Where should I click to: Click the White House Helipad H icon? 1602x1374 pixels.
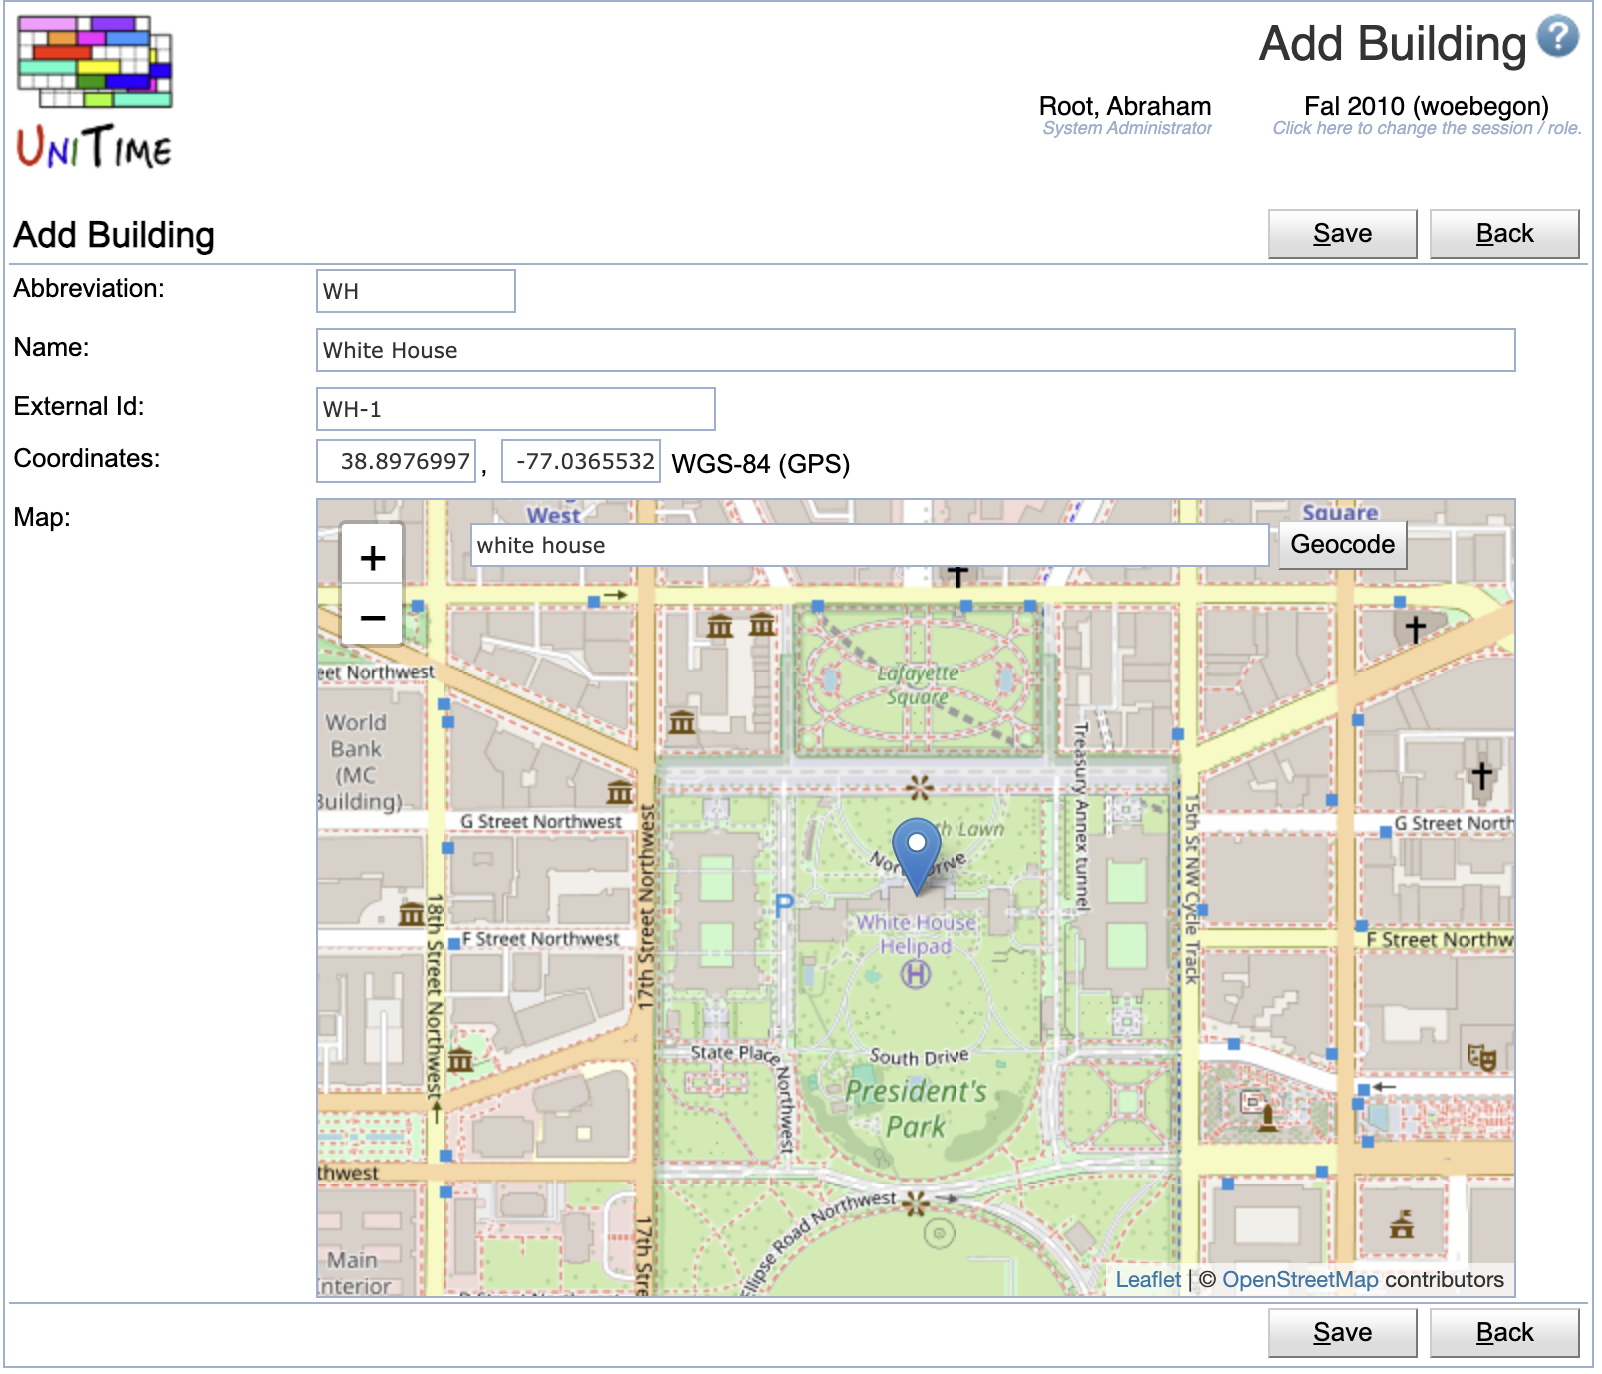click(x=916, y=973)
